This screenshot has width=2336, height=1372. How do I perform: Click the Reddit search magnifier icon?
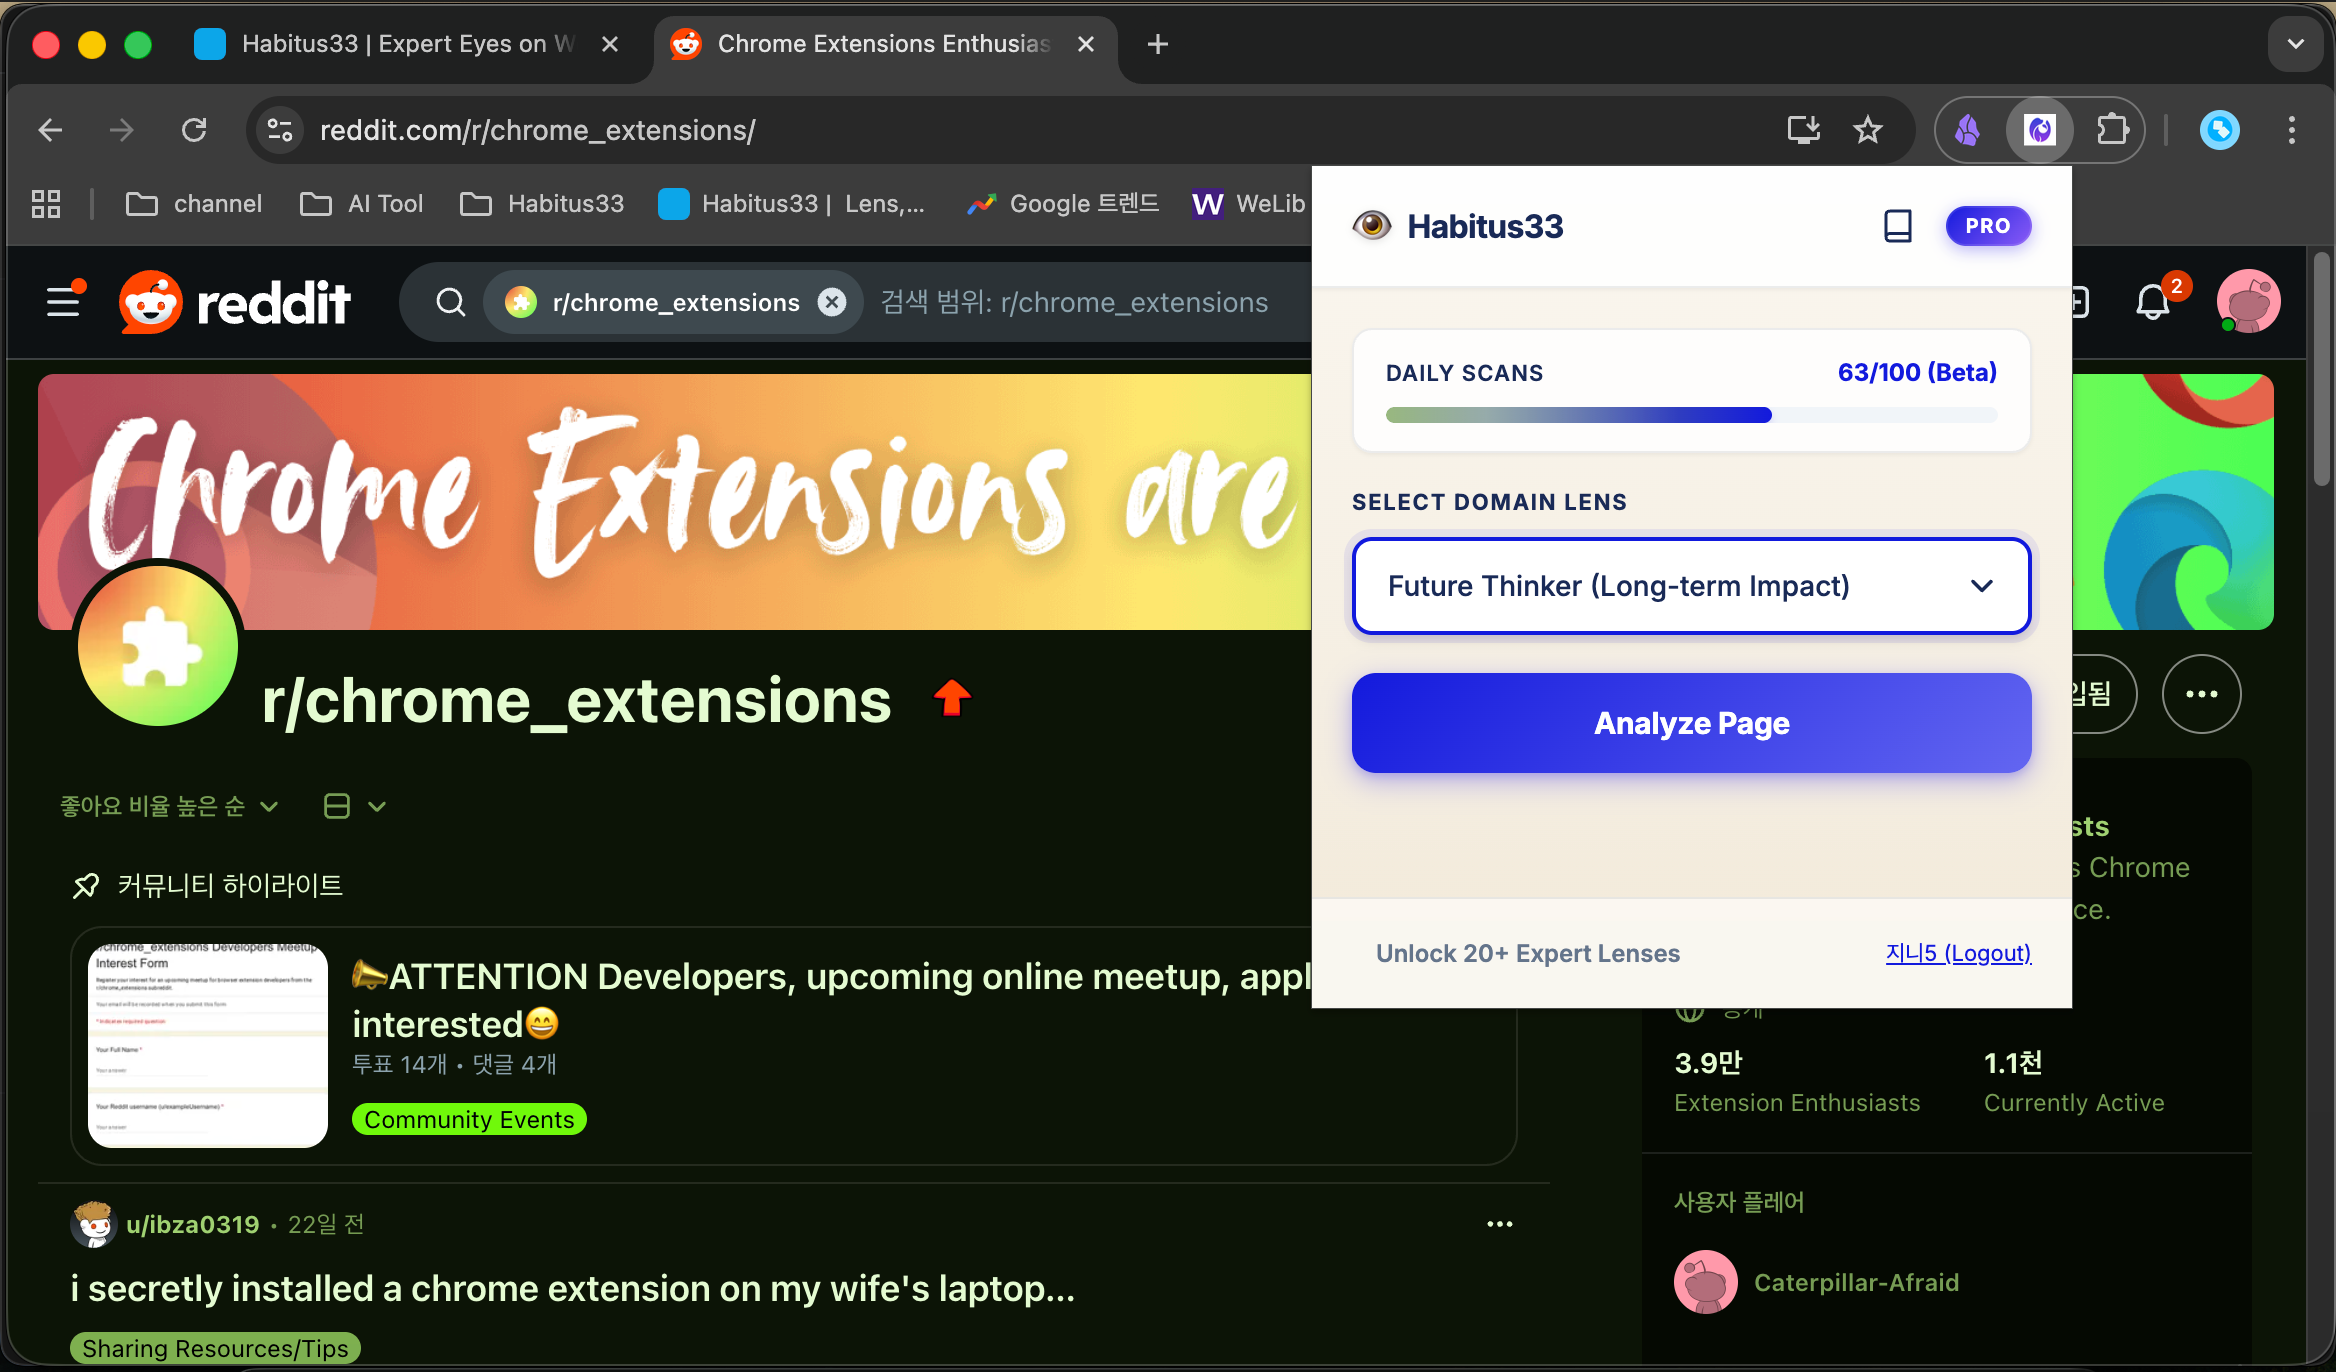[451, 302]
